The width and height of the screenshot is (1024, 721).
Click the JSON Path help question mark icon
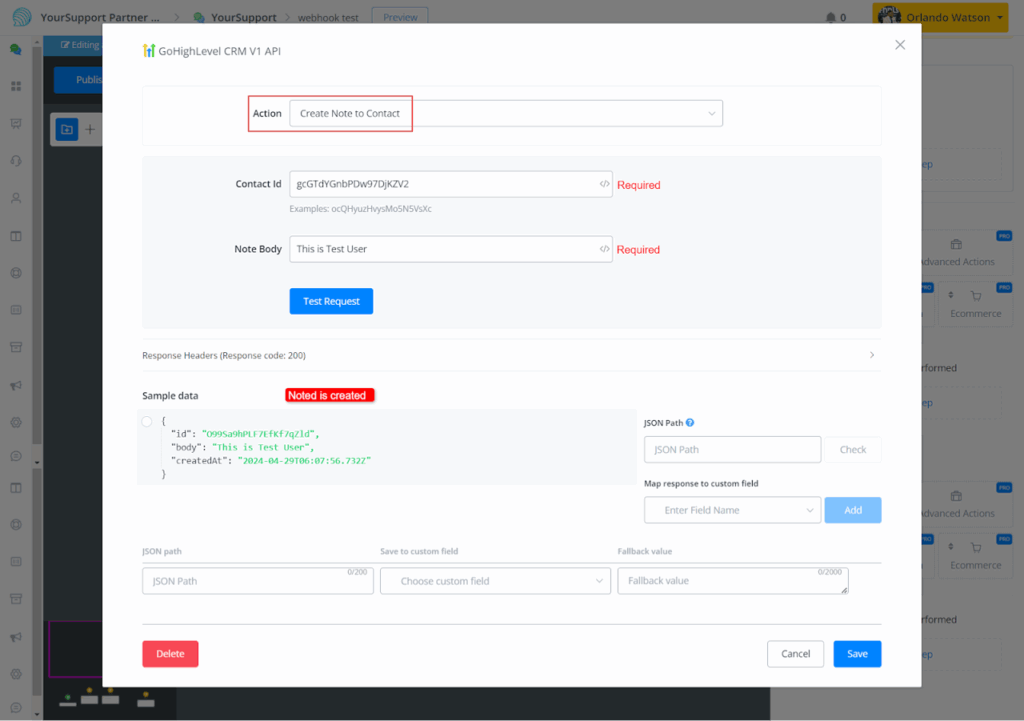[690, 423]
